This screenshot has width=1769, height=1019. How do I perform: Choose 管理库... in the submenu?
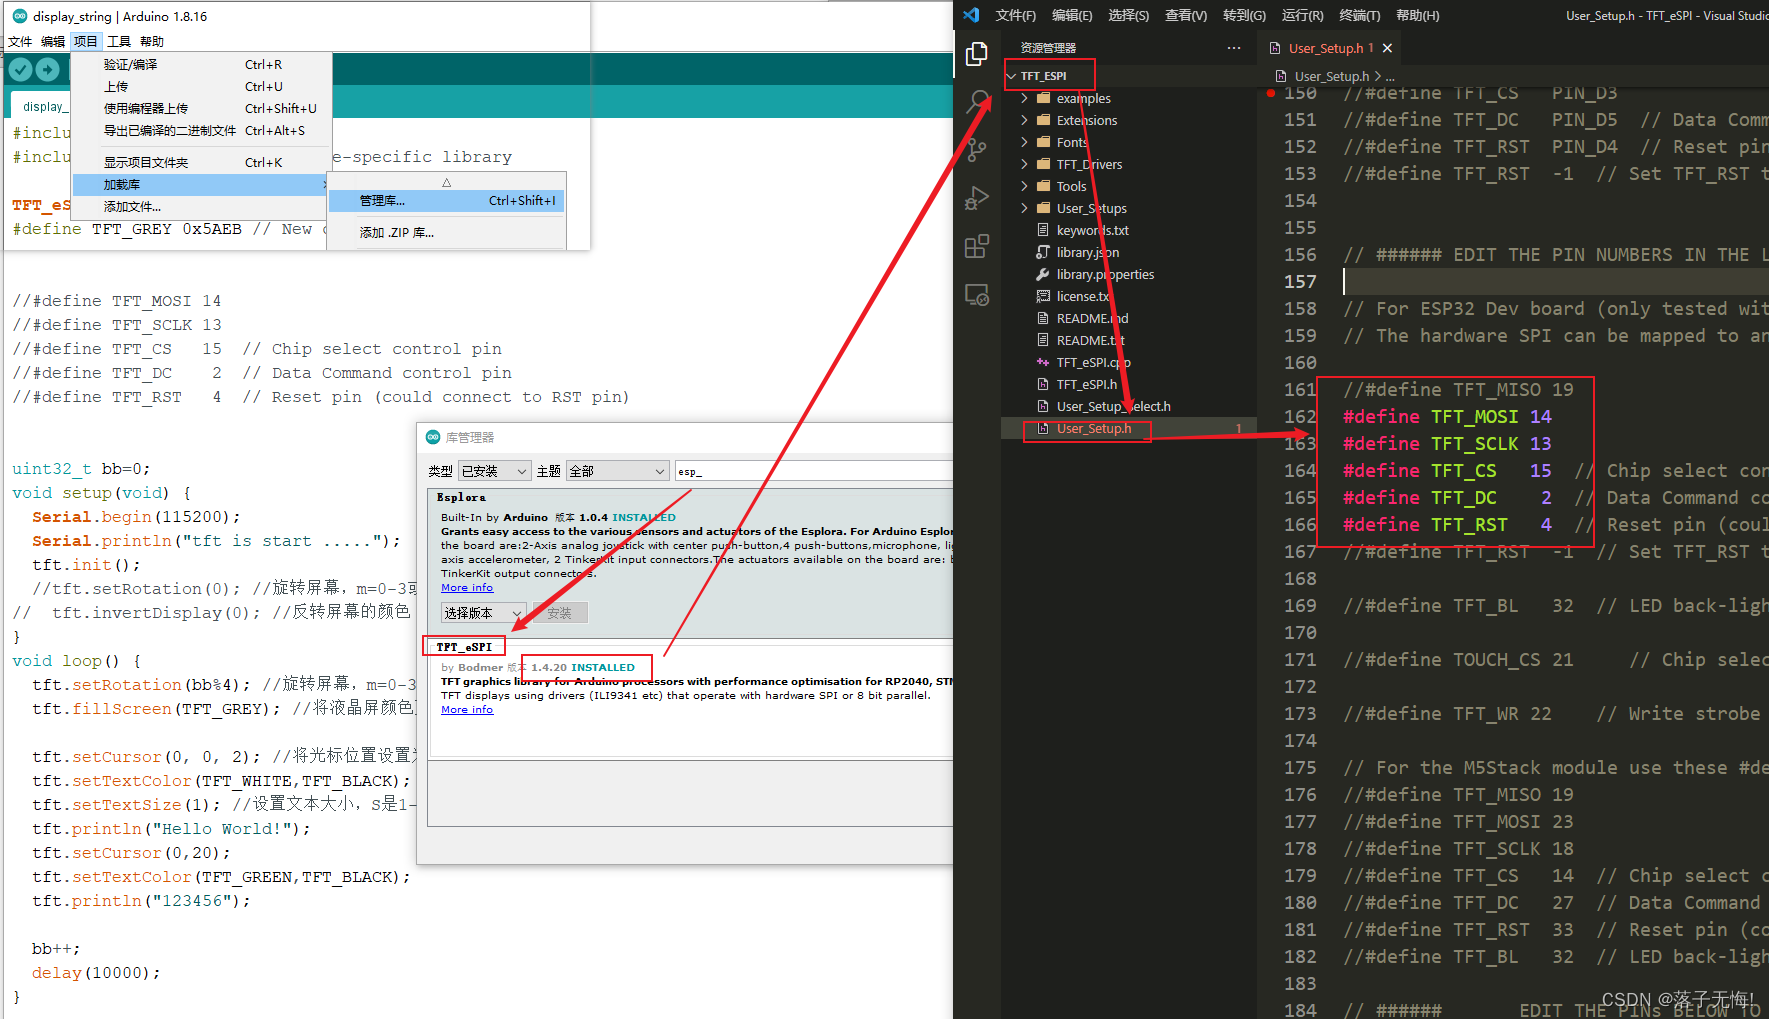(447, 201)
